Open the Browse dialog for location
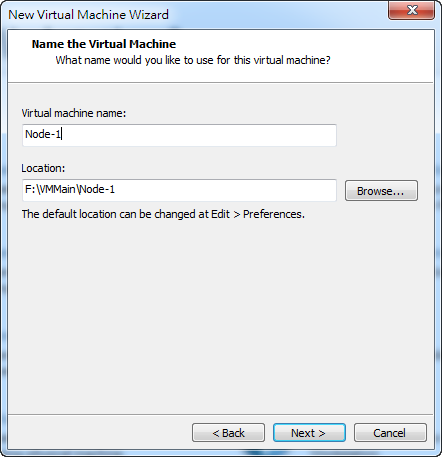Image resolution: width=442 pixels, height=457 pixels. point(381,191)
